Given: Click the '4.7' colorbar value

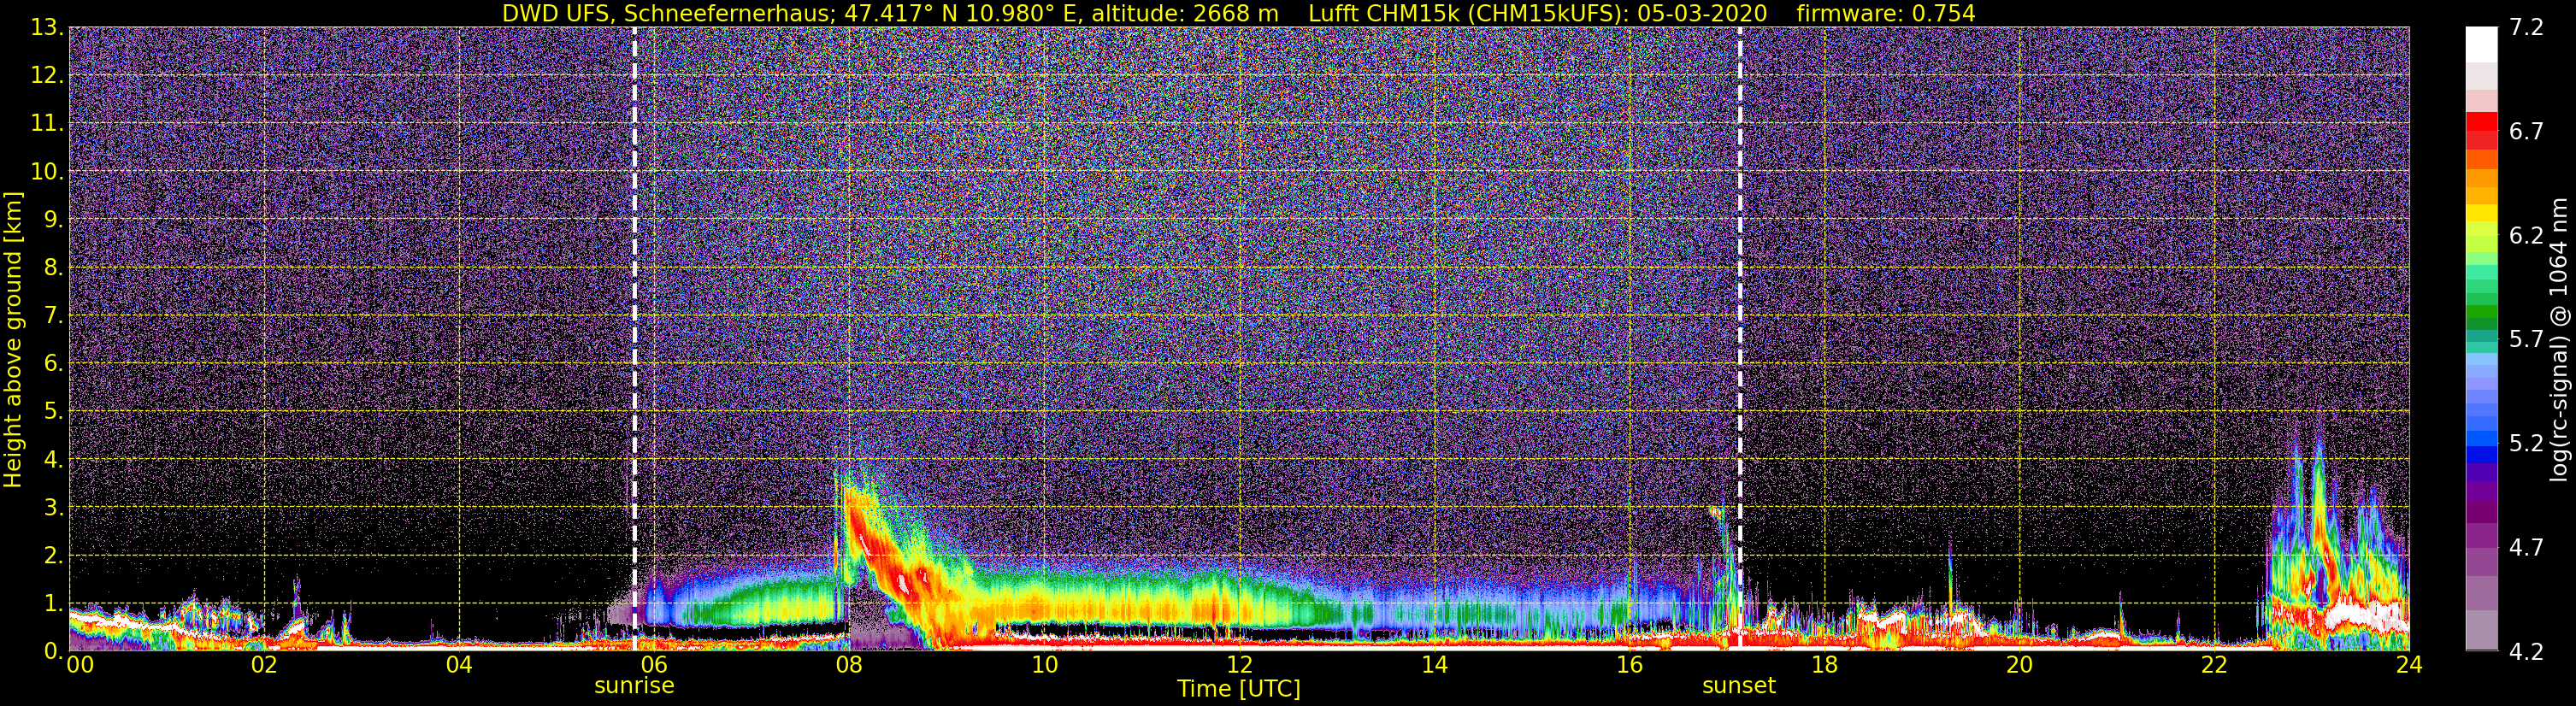Looking at the screenshot, I should 2526,547.
